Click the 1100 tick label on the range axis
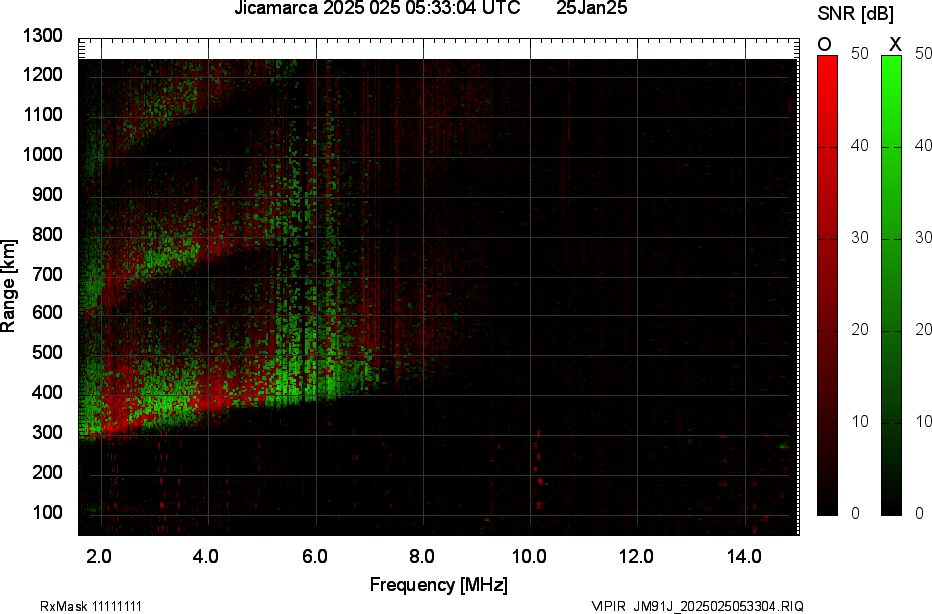 coord(43,114)
